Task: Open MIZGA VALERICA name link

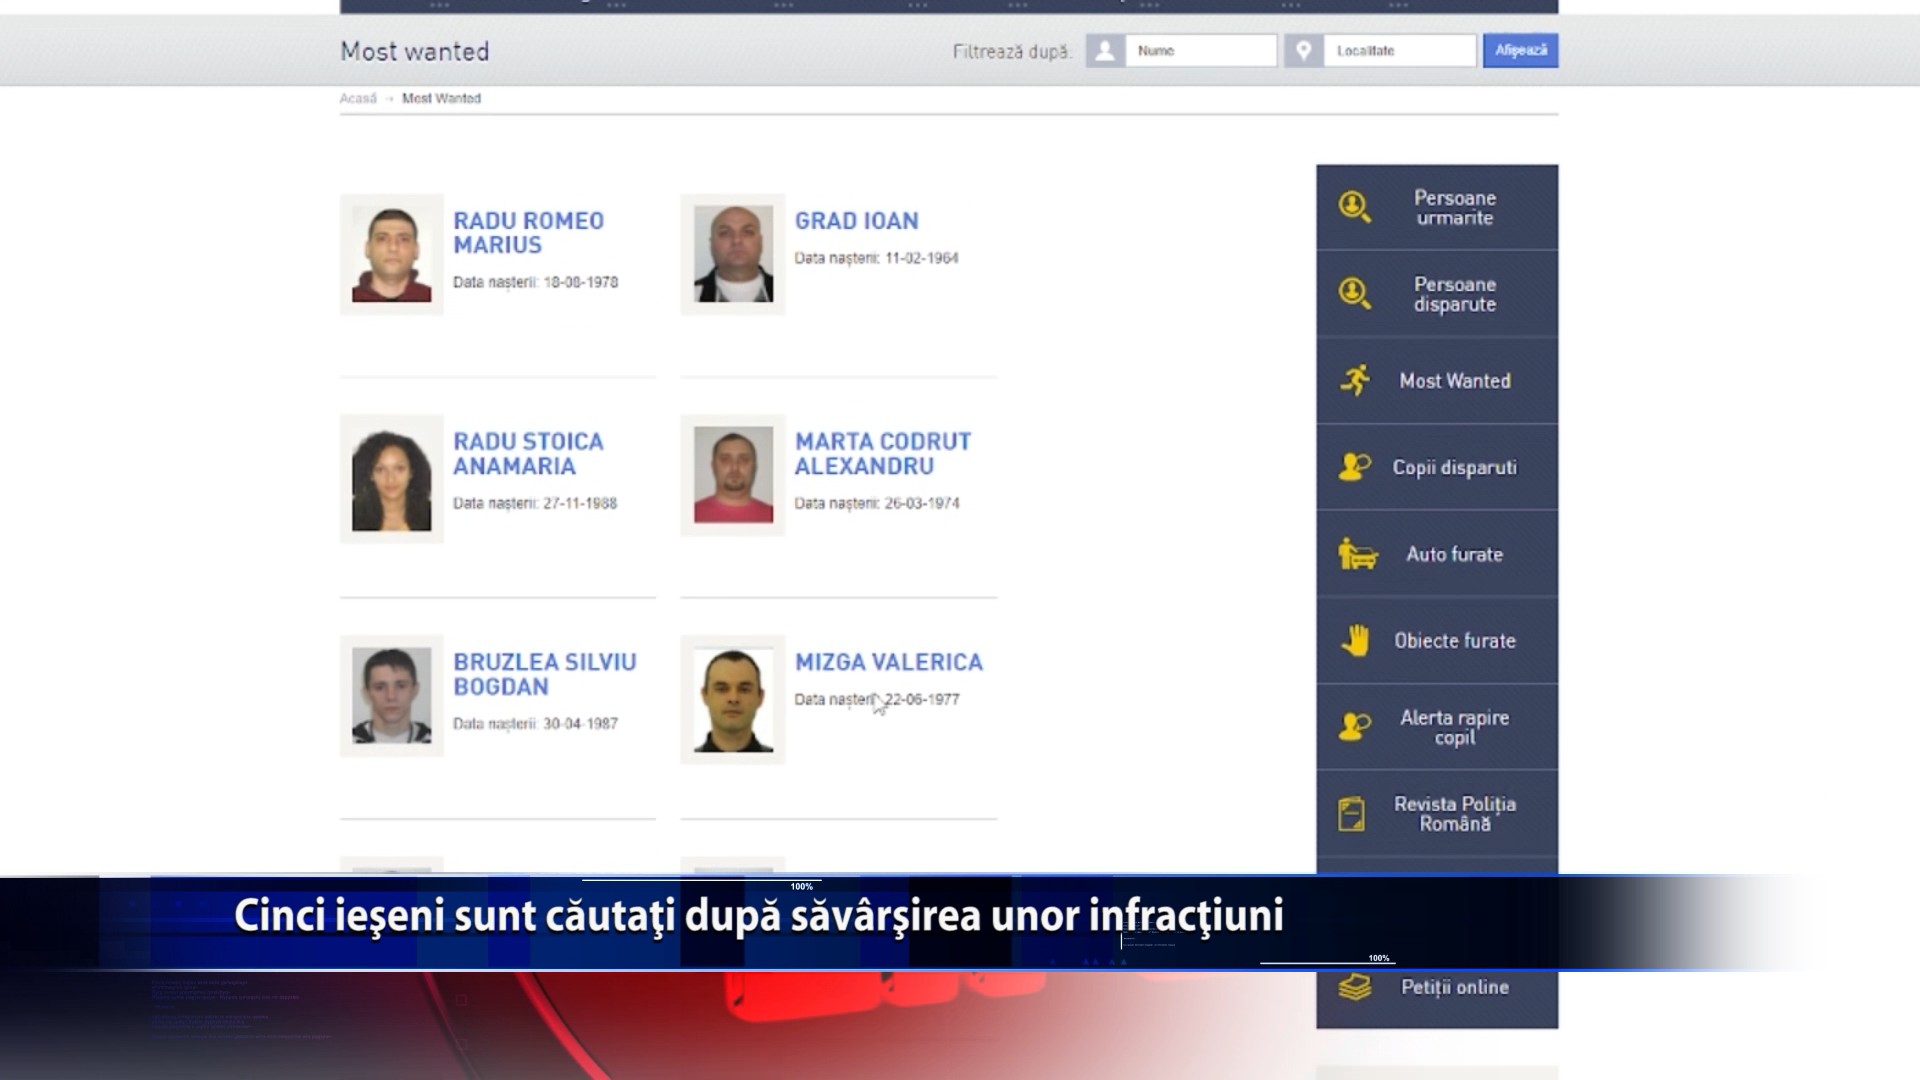Action: point(888,662)
